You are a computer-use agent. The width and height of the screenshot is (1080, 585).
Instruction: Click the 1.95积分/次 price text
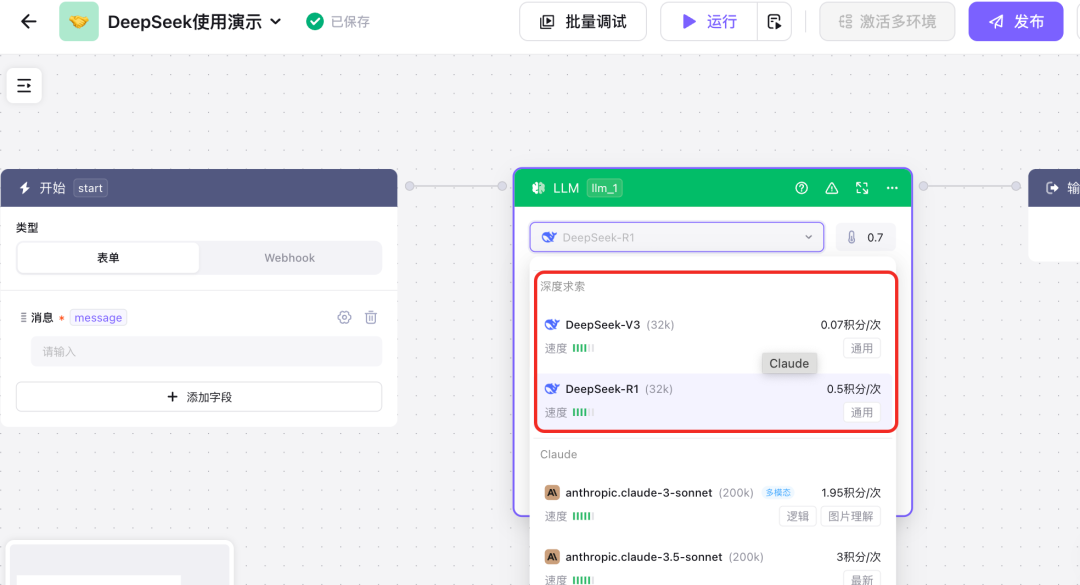[x=851, y=493]
